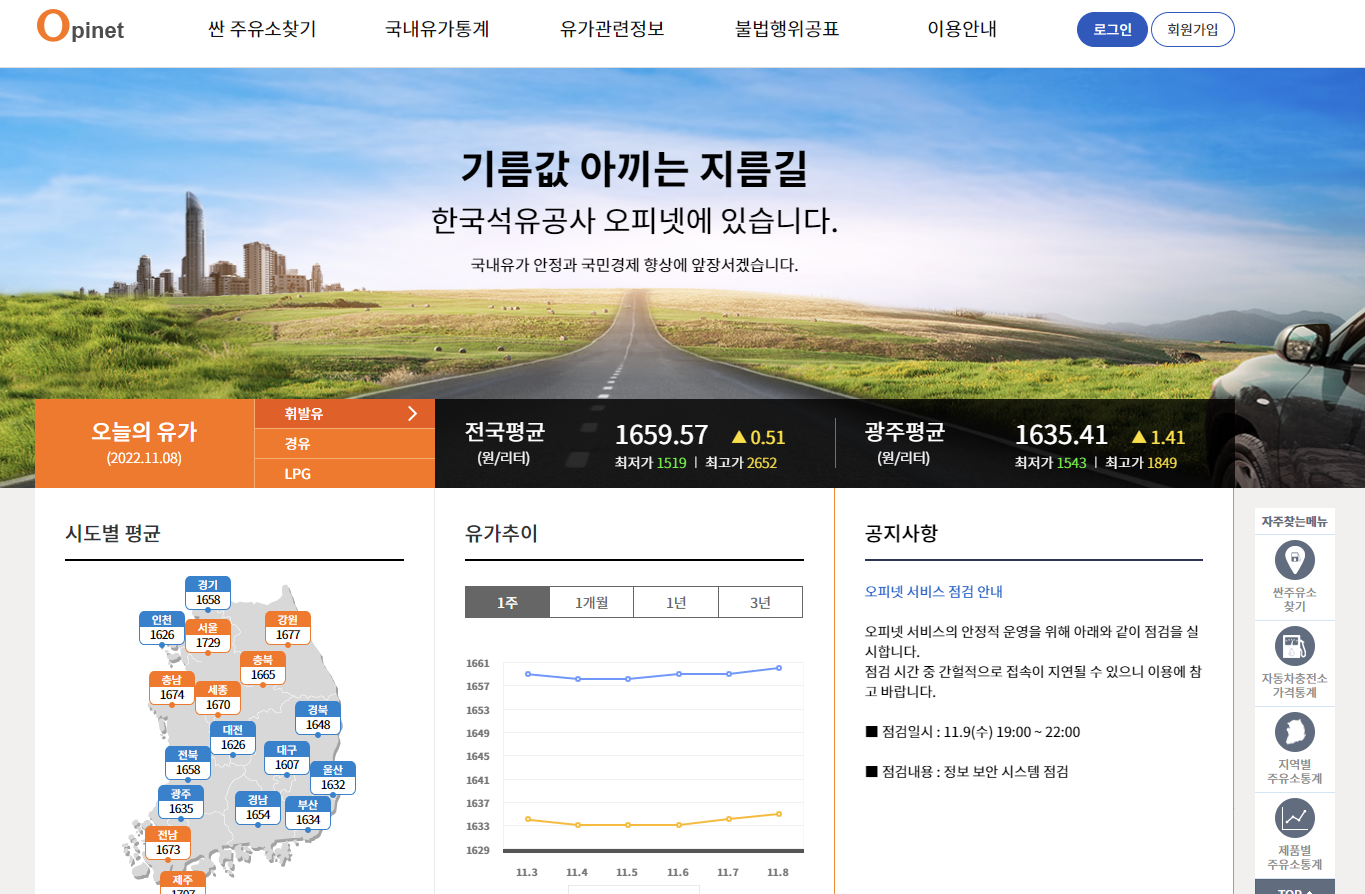Open the 싼 주유소찾기 menu

tap(262, 29)
